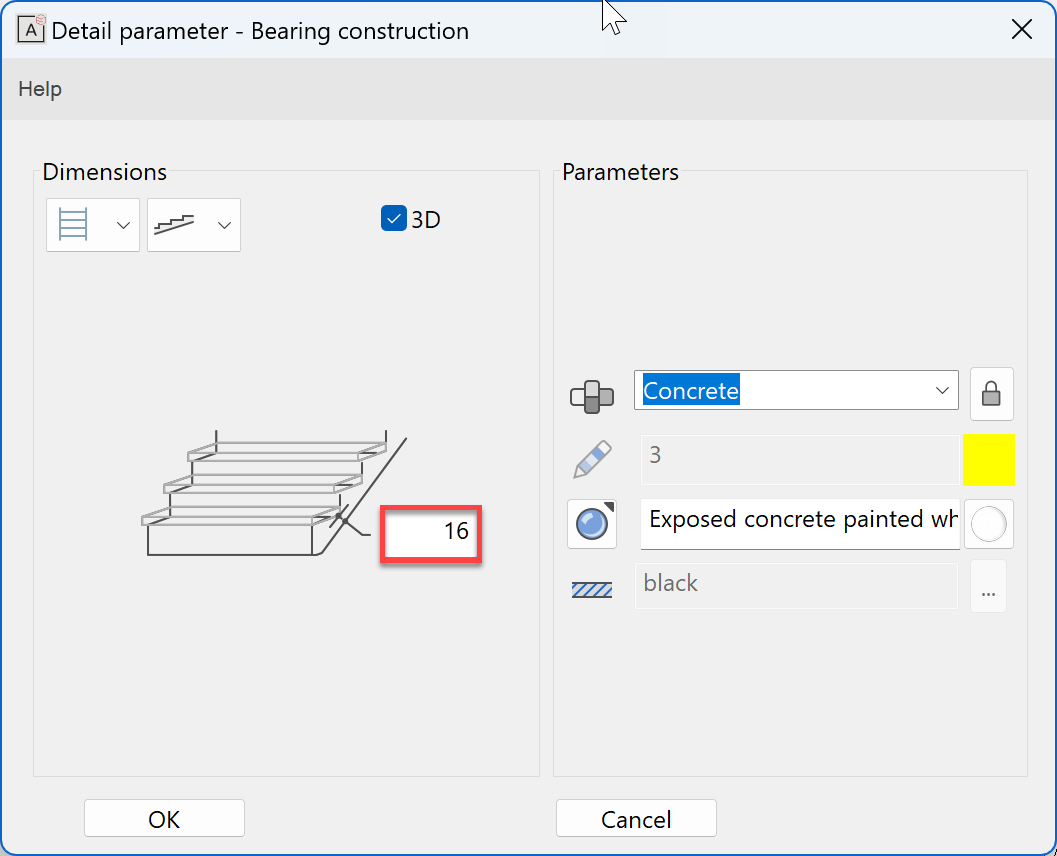
Task: Cancel the Detail parameter dialog
Action: (636, 817)
